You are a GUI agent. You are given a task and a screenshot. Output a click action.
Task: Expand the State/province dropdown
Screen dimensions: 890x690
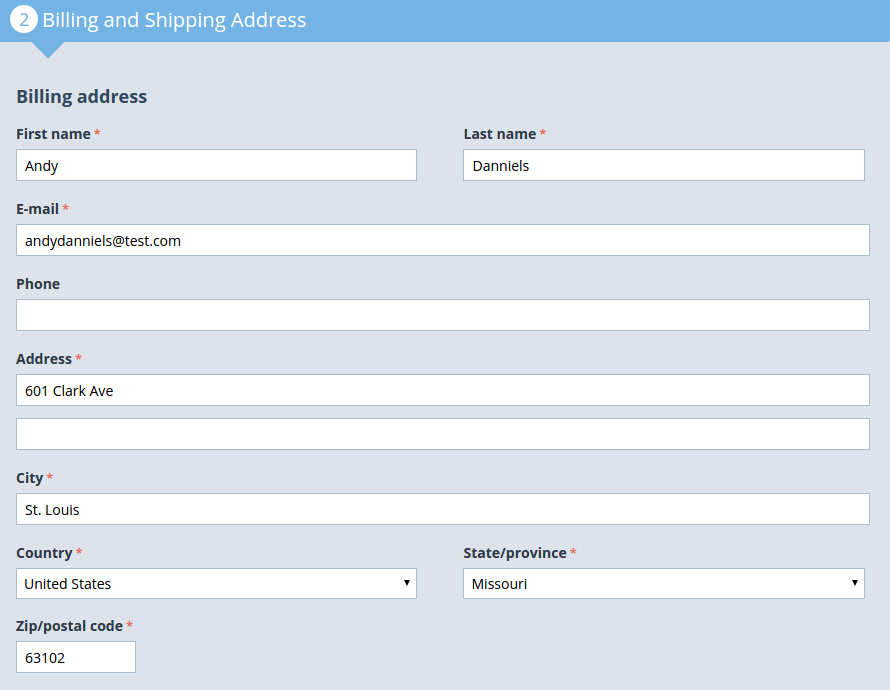664,583
